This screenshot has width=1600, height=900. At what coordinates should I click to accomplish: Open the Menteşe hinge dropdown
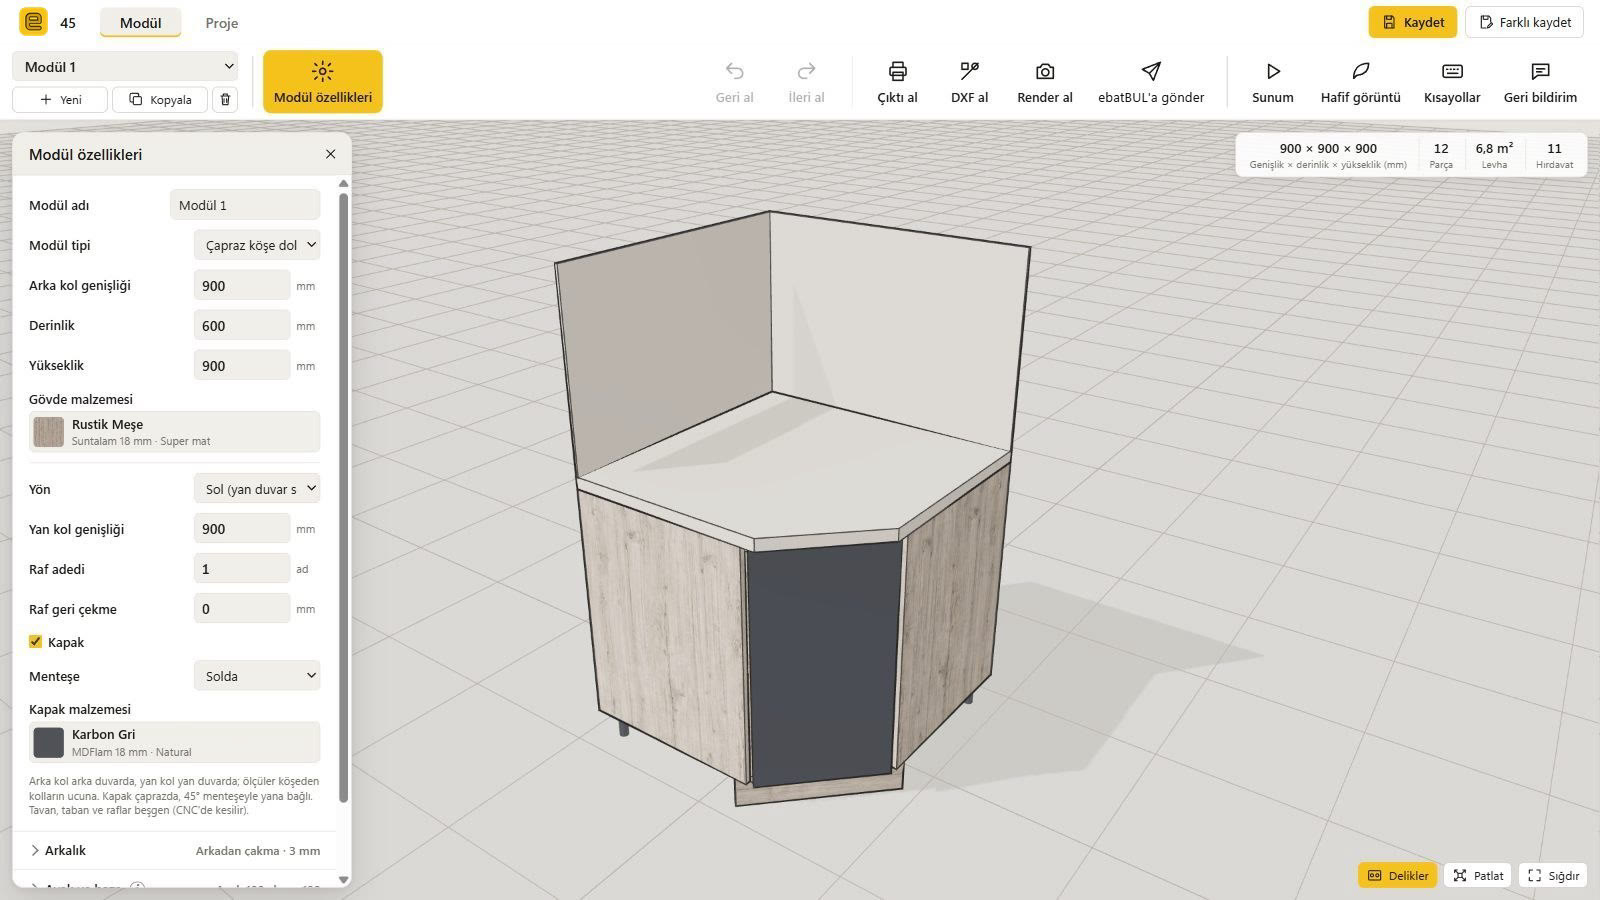click(x=257, y=675)
